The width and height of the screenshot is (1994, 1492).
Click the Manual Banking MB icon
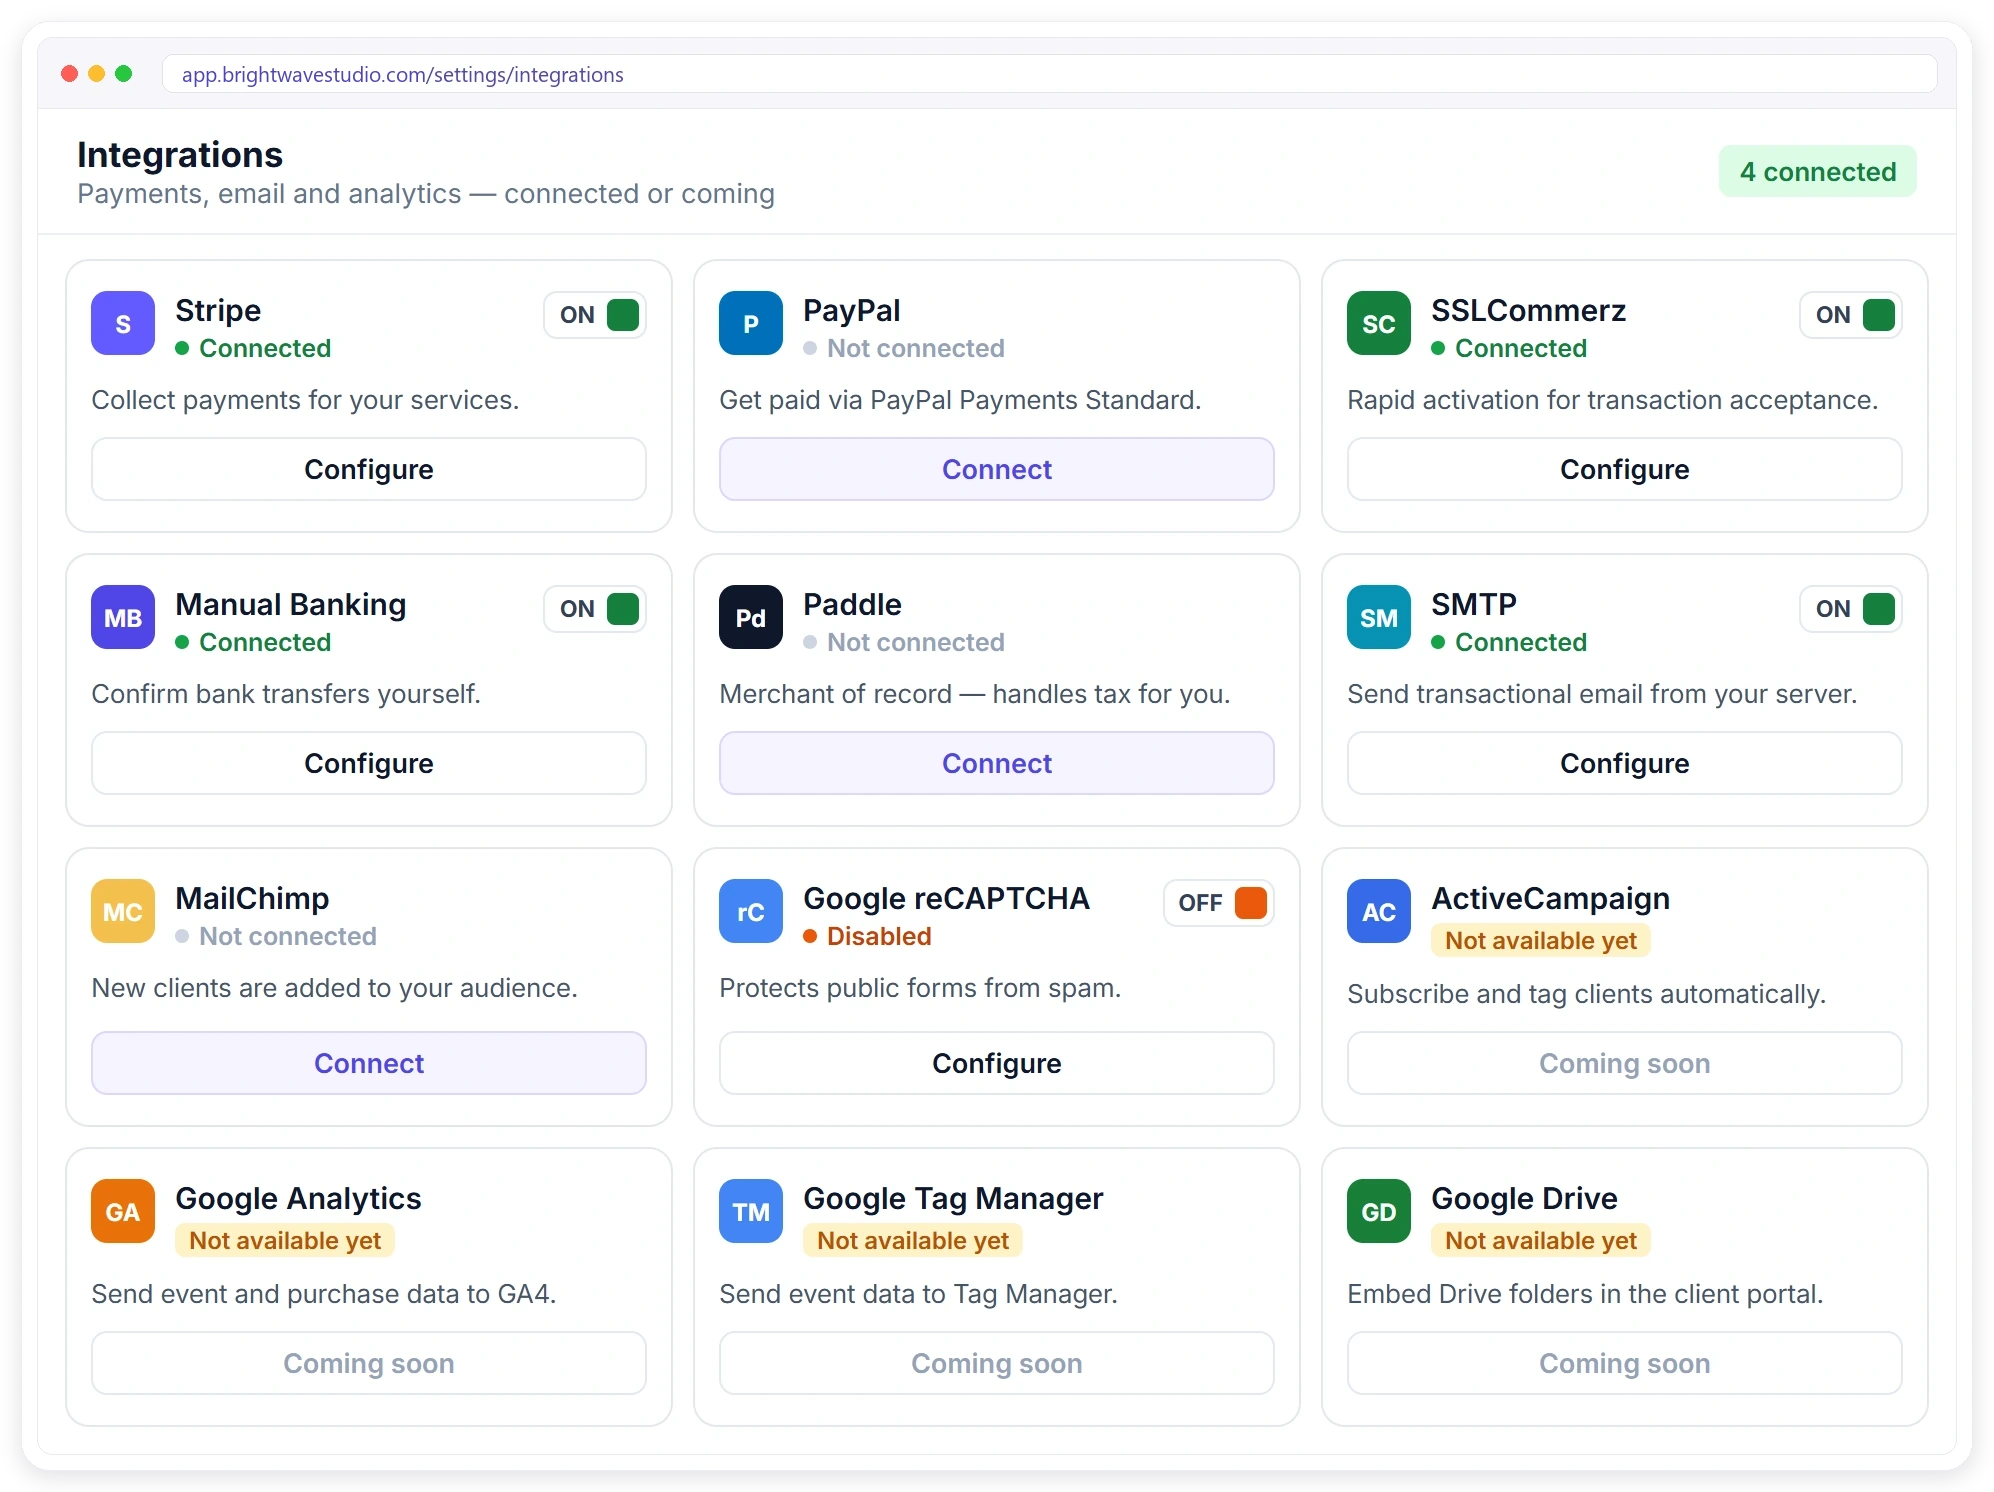pos(123,617)
